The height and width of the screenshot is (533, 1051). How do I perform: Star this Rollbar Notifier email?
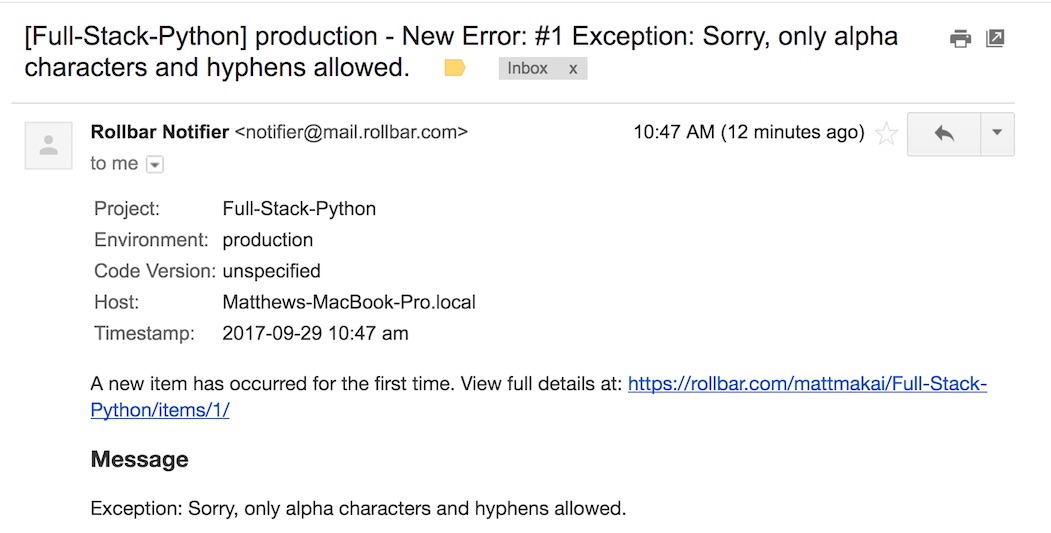(886, 133)
